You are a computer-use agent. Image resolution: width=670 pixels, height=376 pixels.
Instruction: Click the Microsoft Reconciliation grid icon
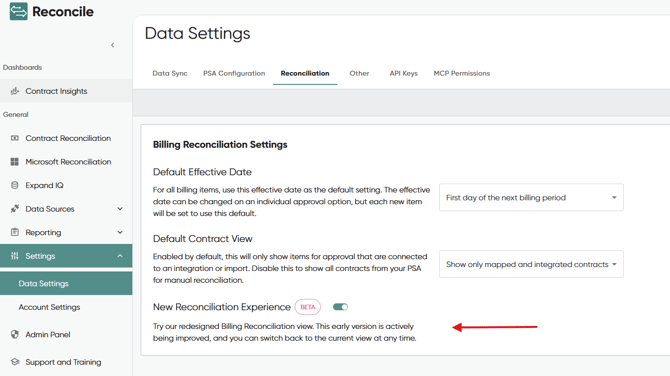pyautogui.click(x=15, y=162)
